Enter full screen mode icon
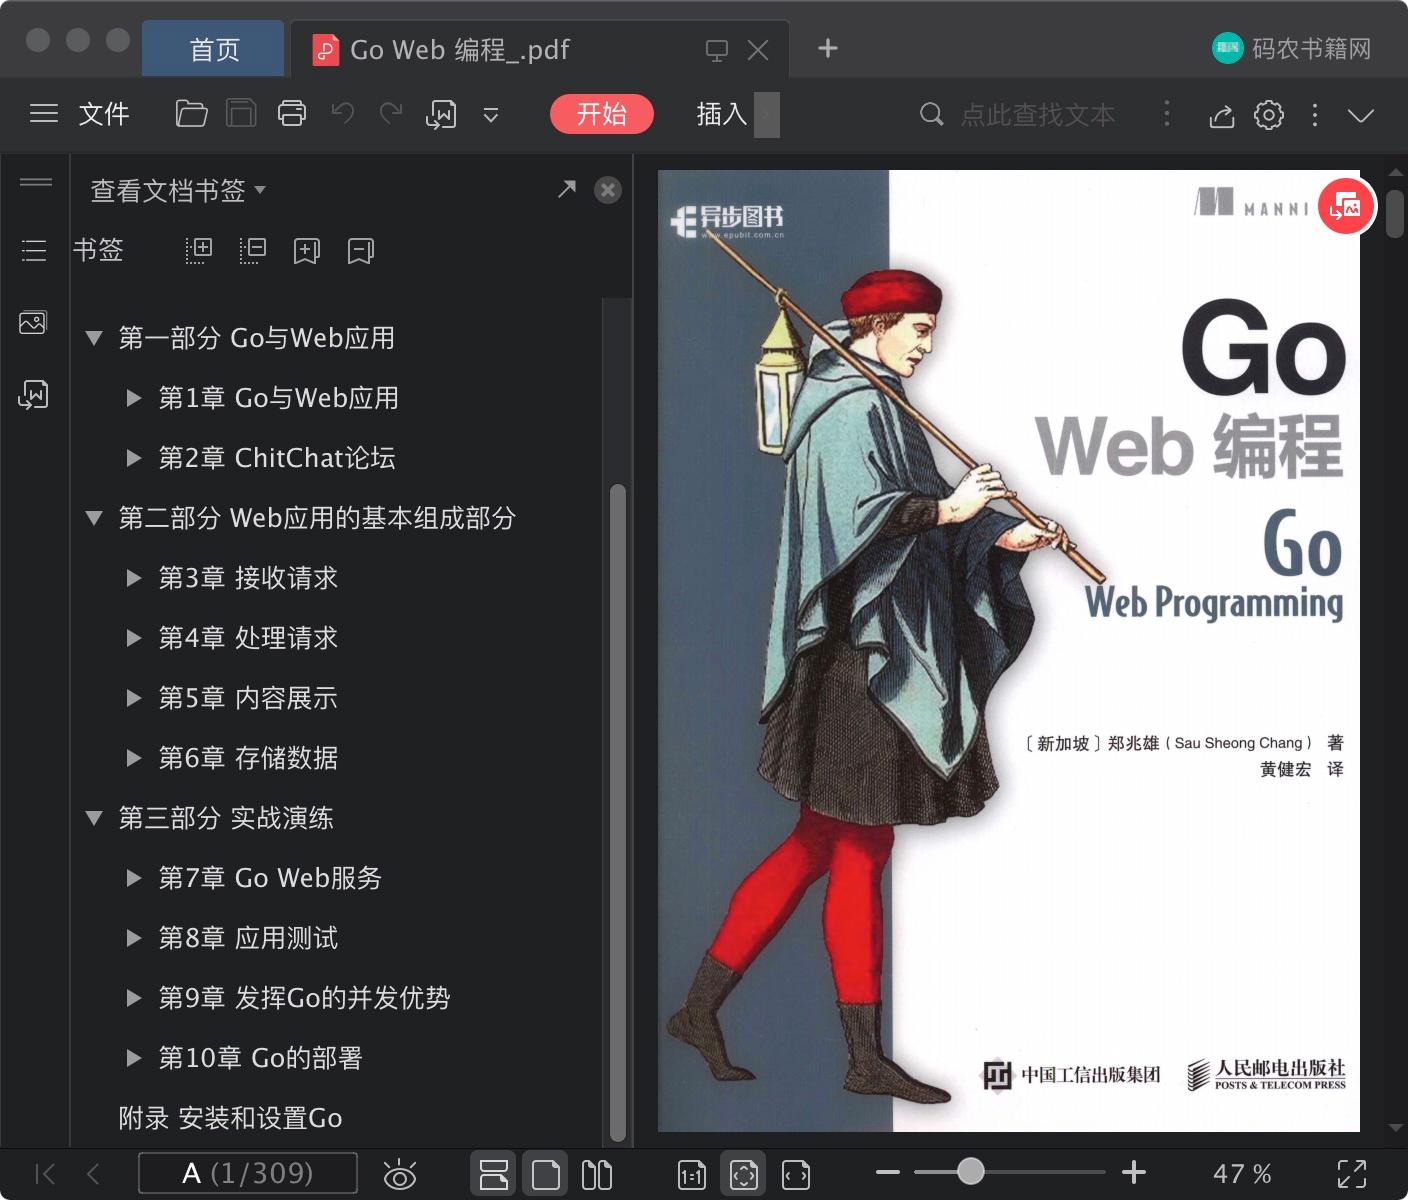This screenshot has width=1408, height=1200. [x=1352, y=1173]
